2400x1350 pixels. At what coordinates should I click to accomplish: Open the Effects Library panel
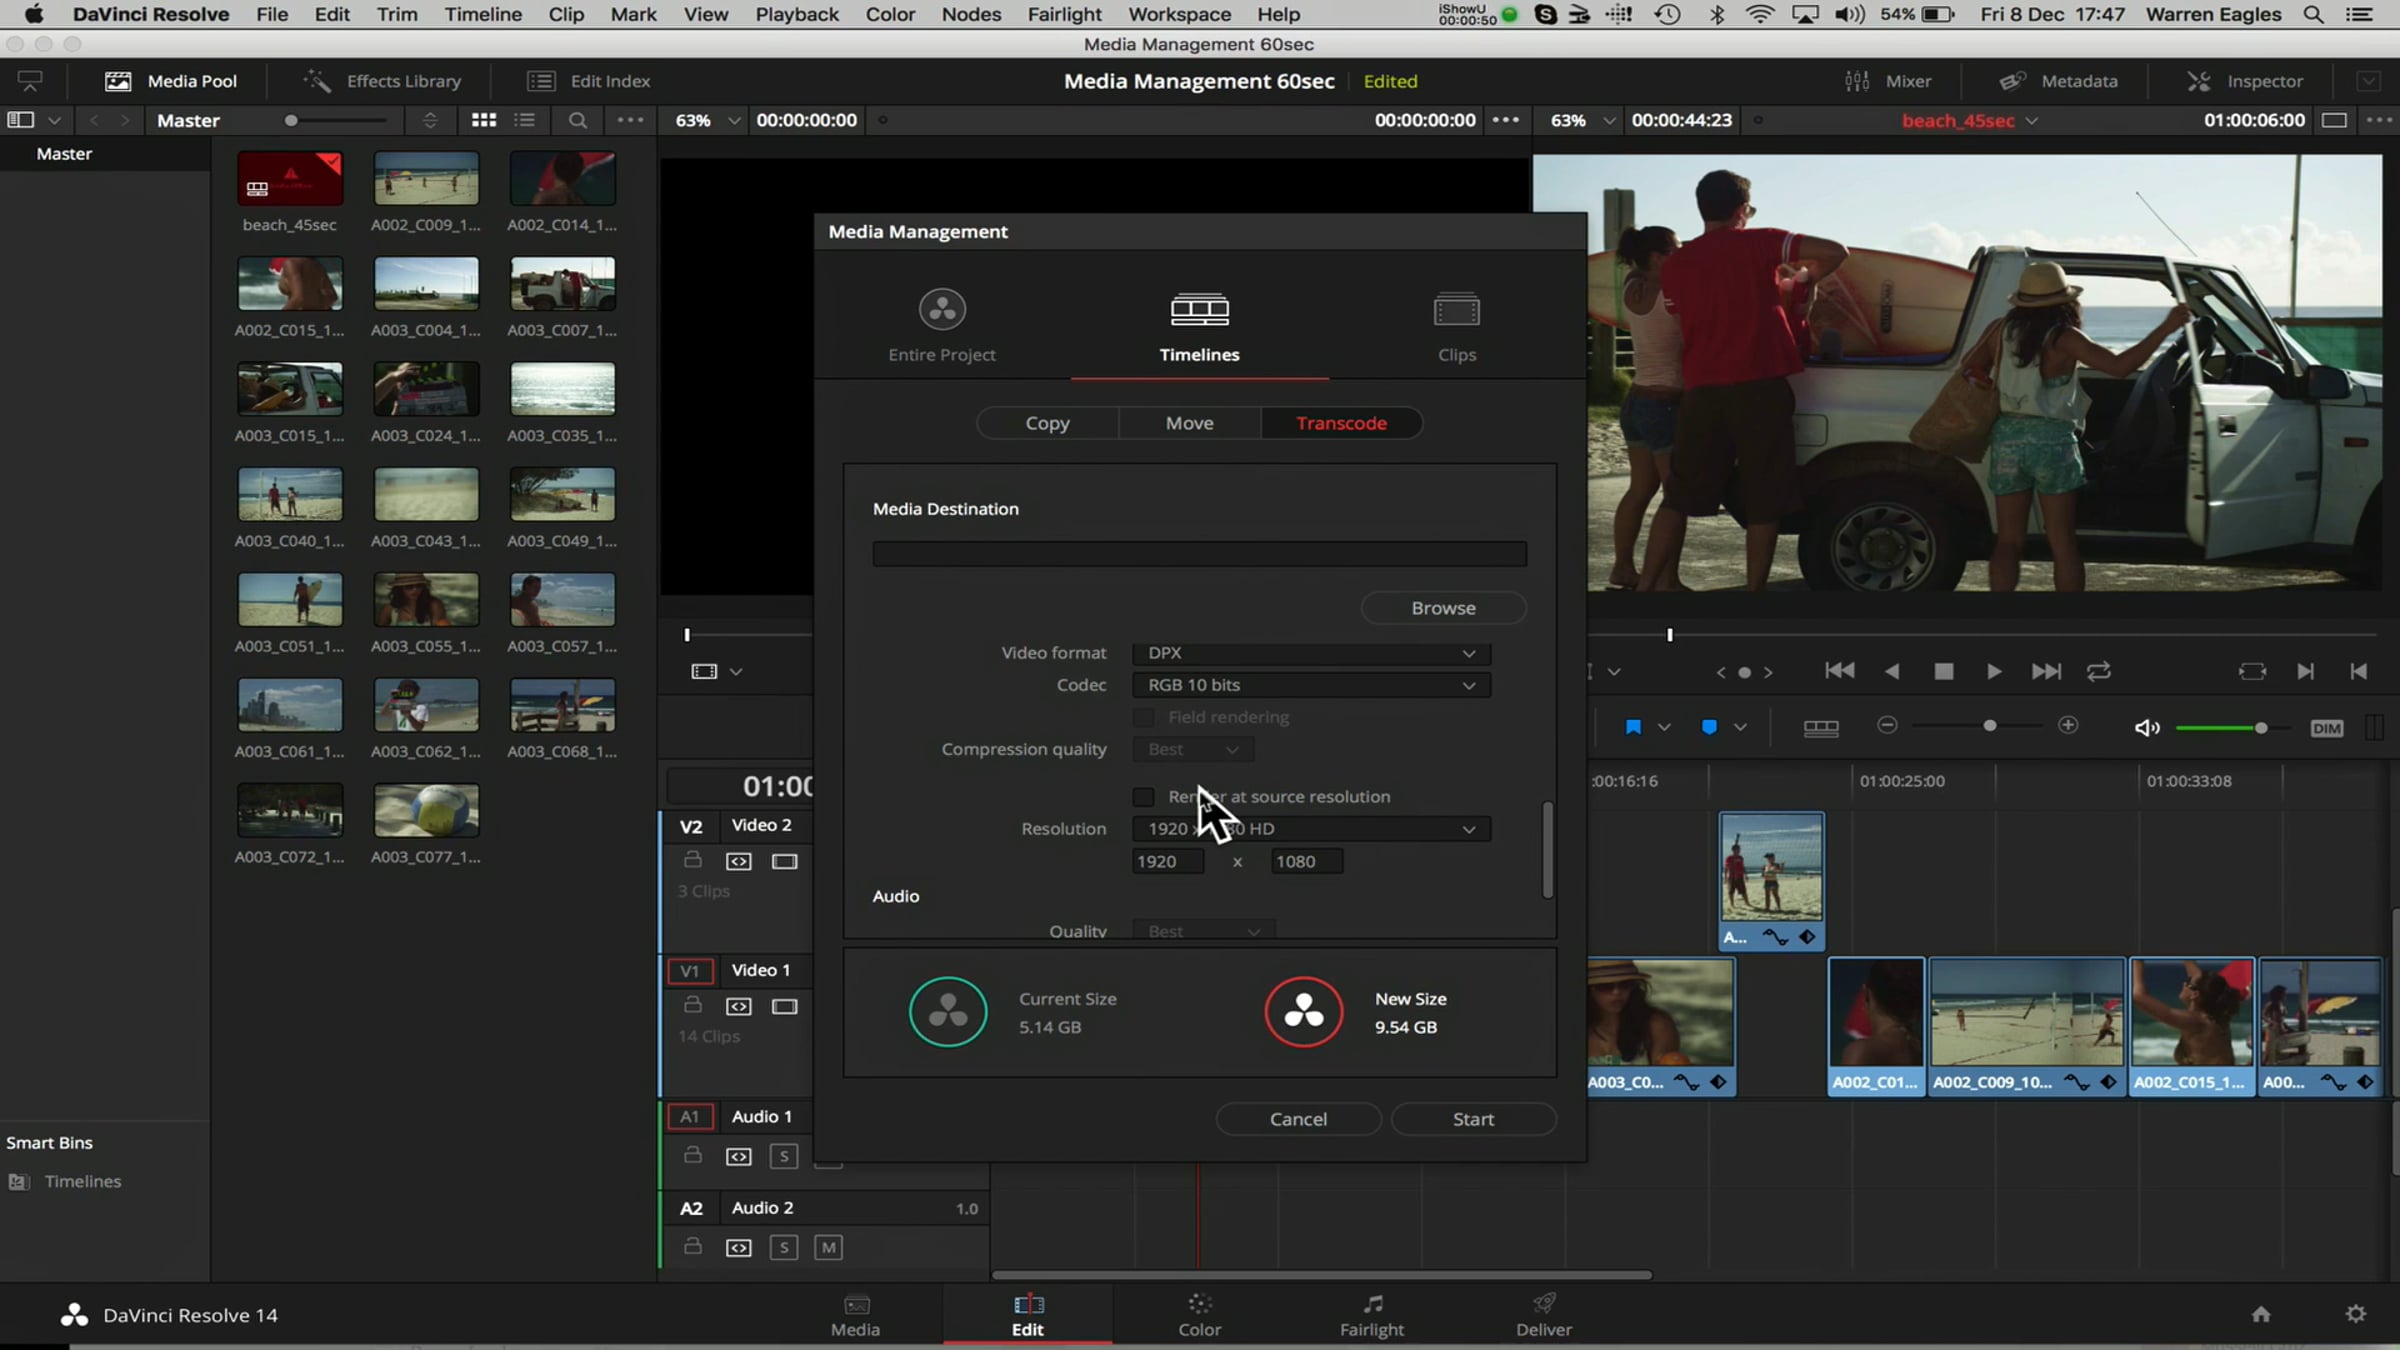(383, 81)
